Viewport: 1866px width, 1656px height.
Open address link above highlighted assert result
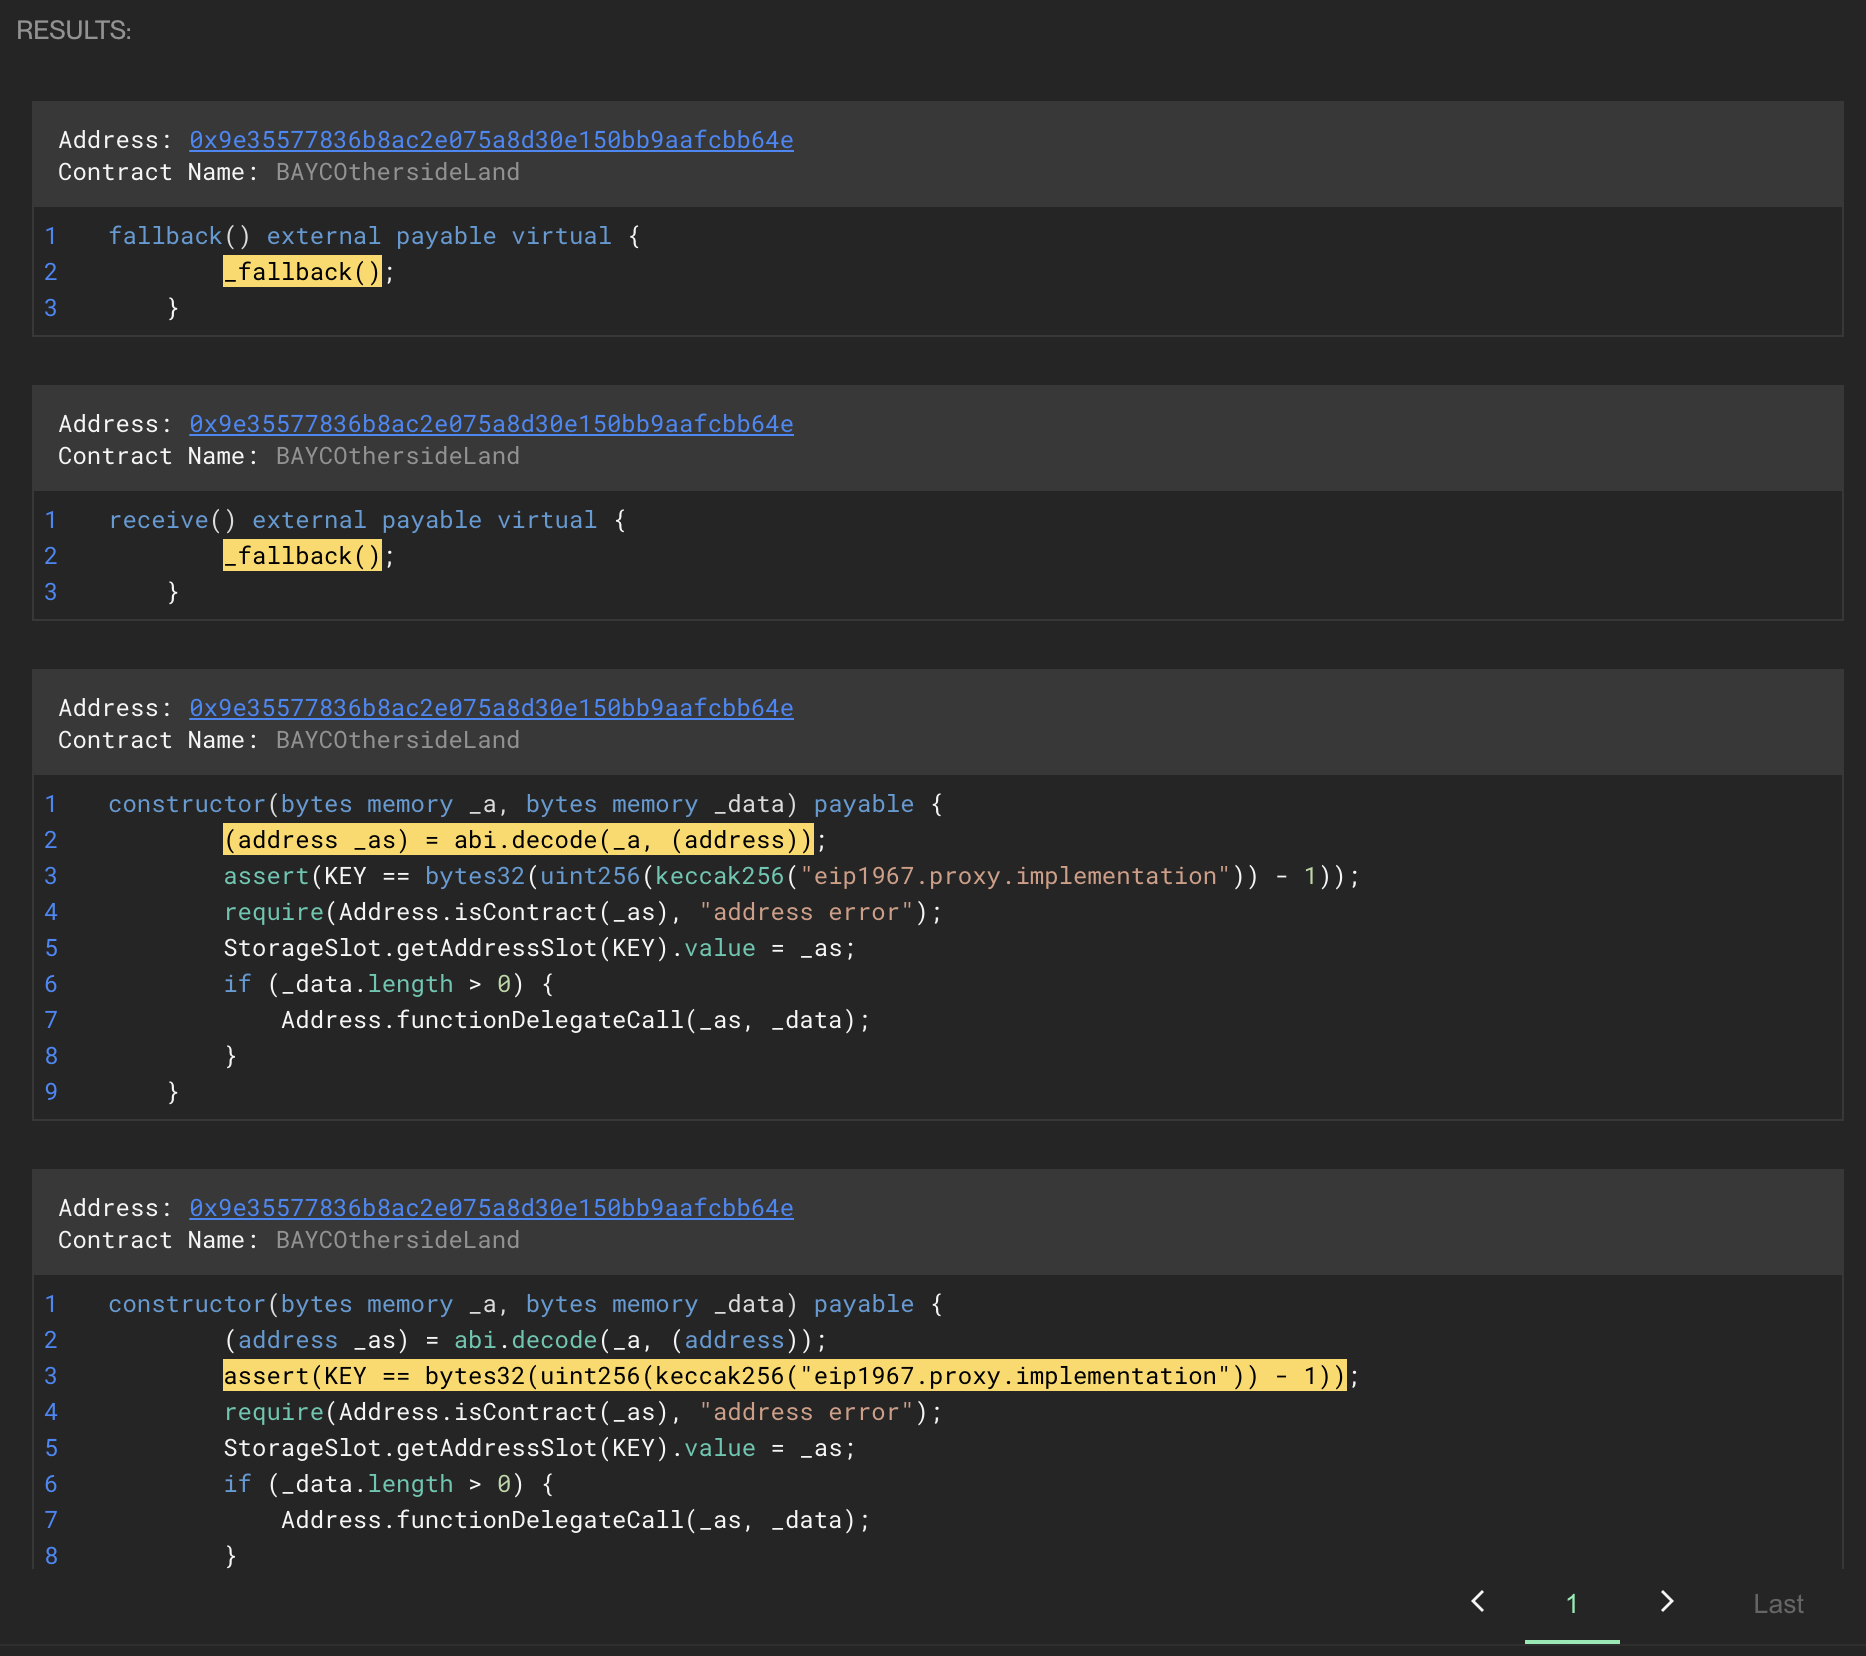coord(491,1208)
